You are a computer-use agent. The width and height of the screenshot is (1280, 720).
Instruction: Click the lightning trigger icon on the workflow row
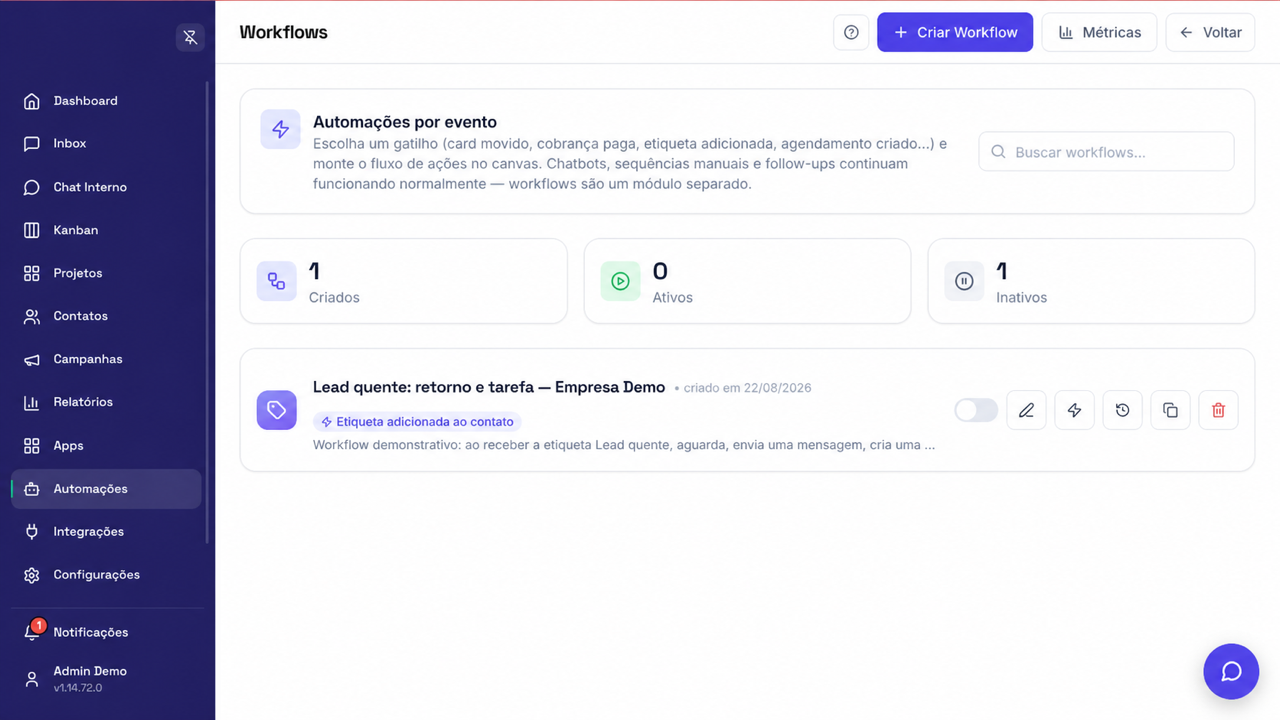(1074, 410)
